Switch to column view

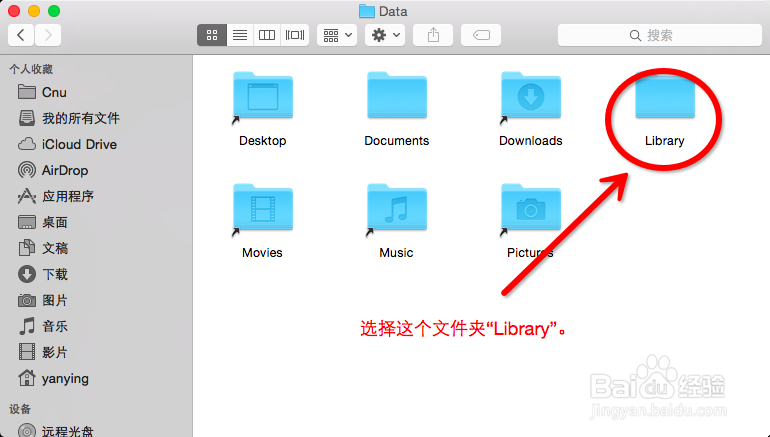267,35
